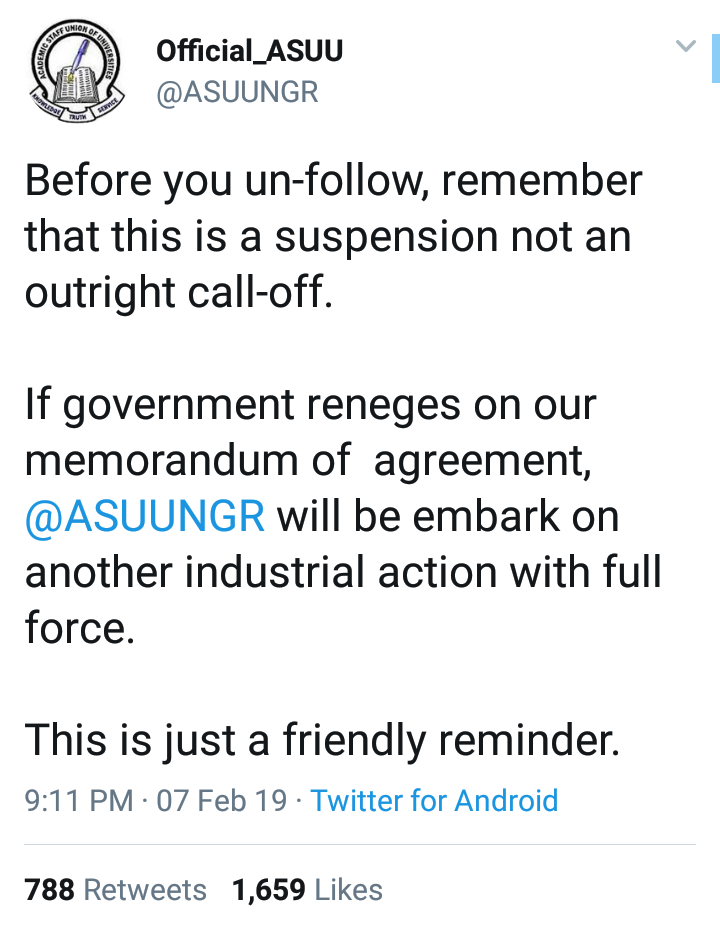View the 788 Retweets list
This screenshot has width=720, height=931.
[115, 890]
